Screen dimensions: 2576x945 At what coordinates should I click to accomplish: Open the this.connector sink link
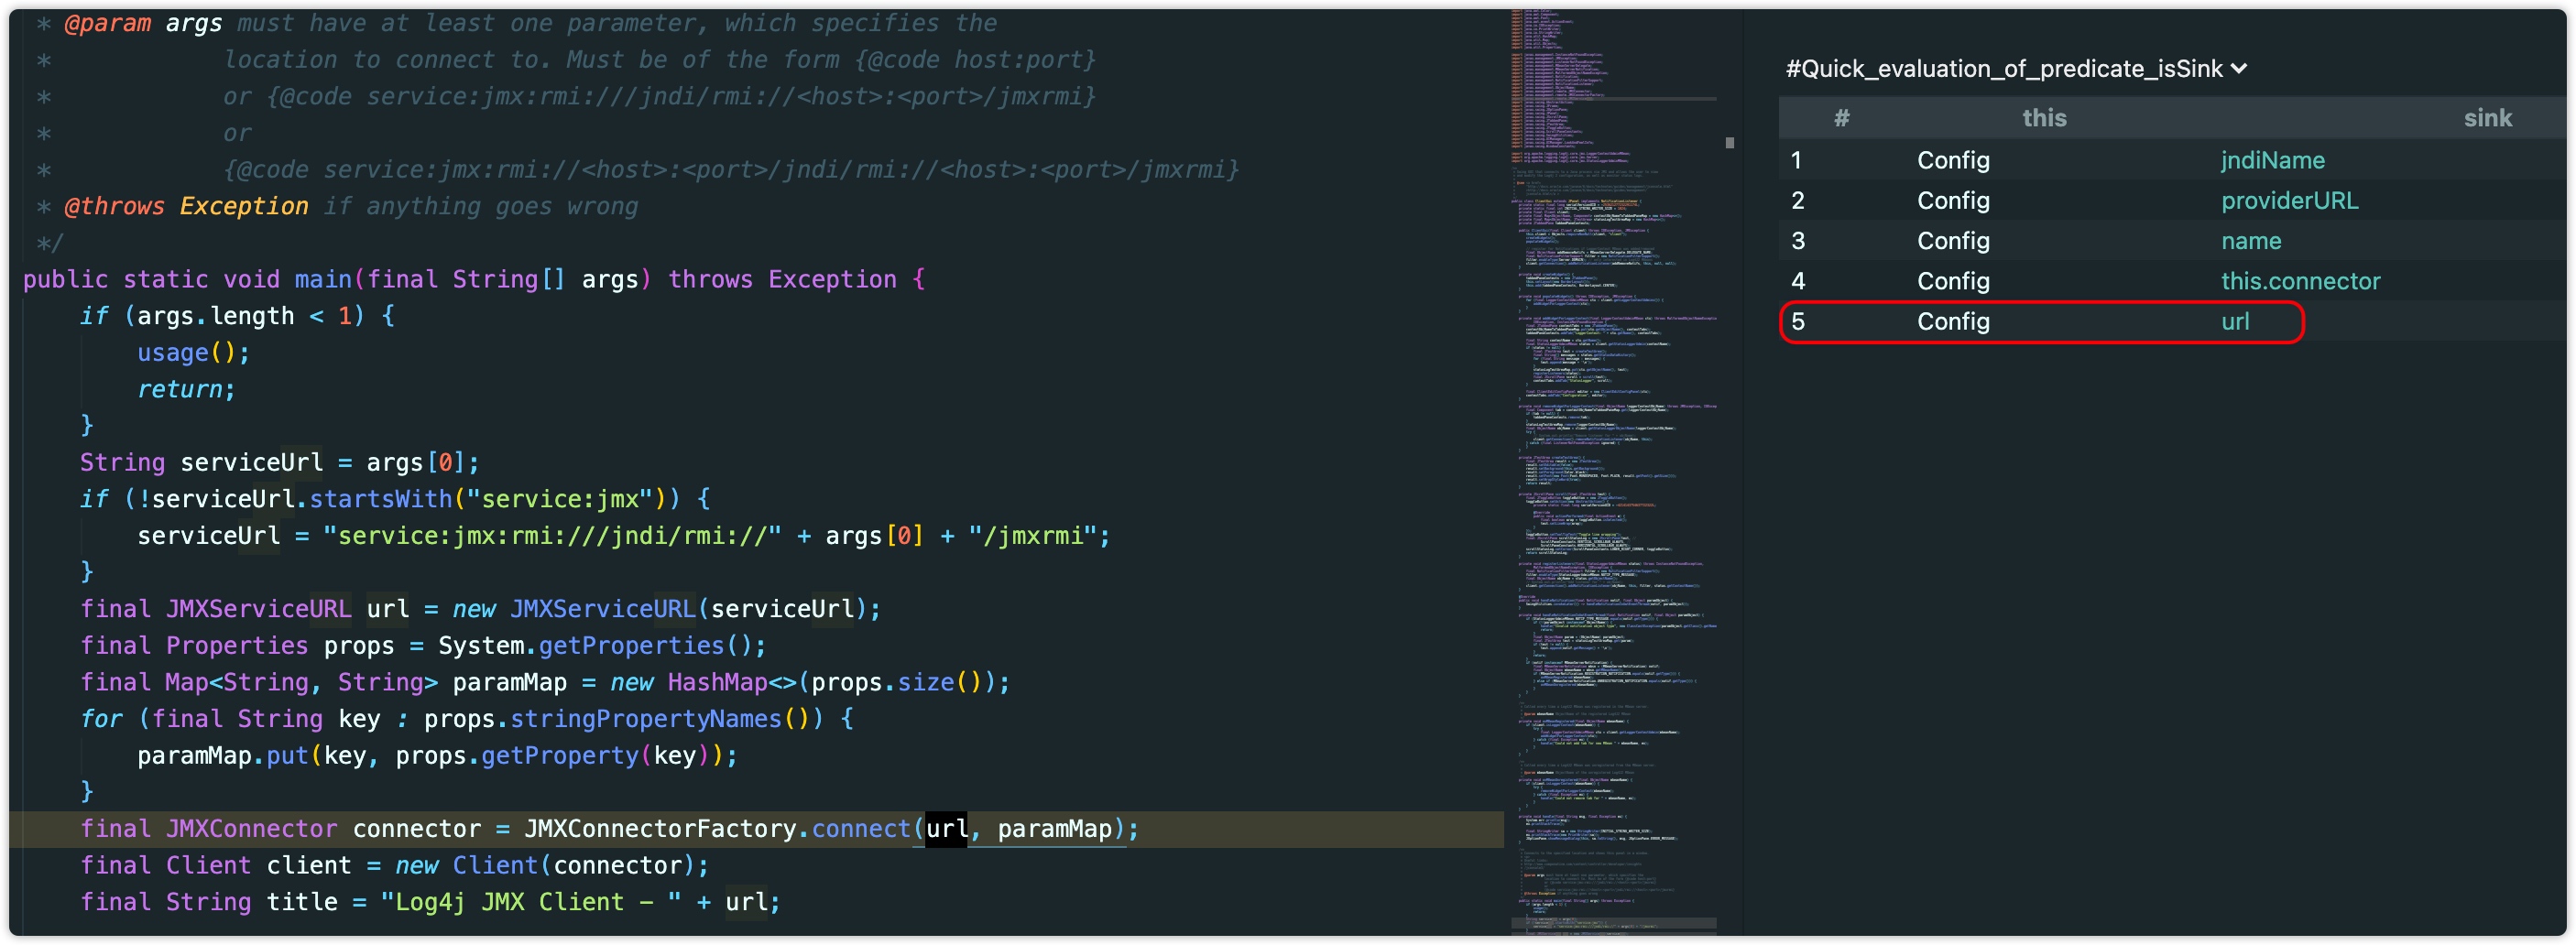(x=2300, y=281)
